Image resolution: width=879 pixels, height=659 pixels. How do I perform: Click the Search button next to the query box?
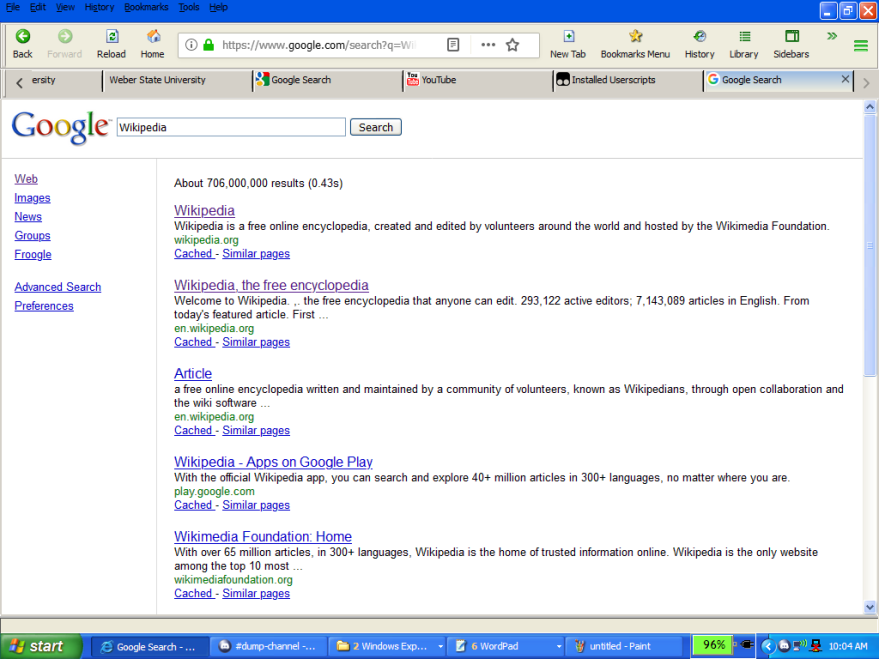point(376,127)
